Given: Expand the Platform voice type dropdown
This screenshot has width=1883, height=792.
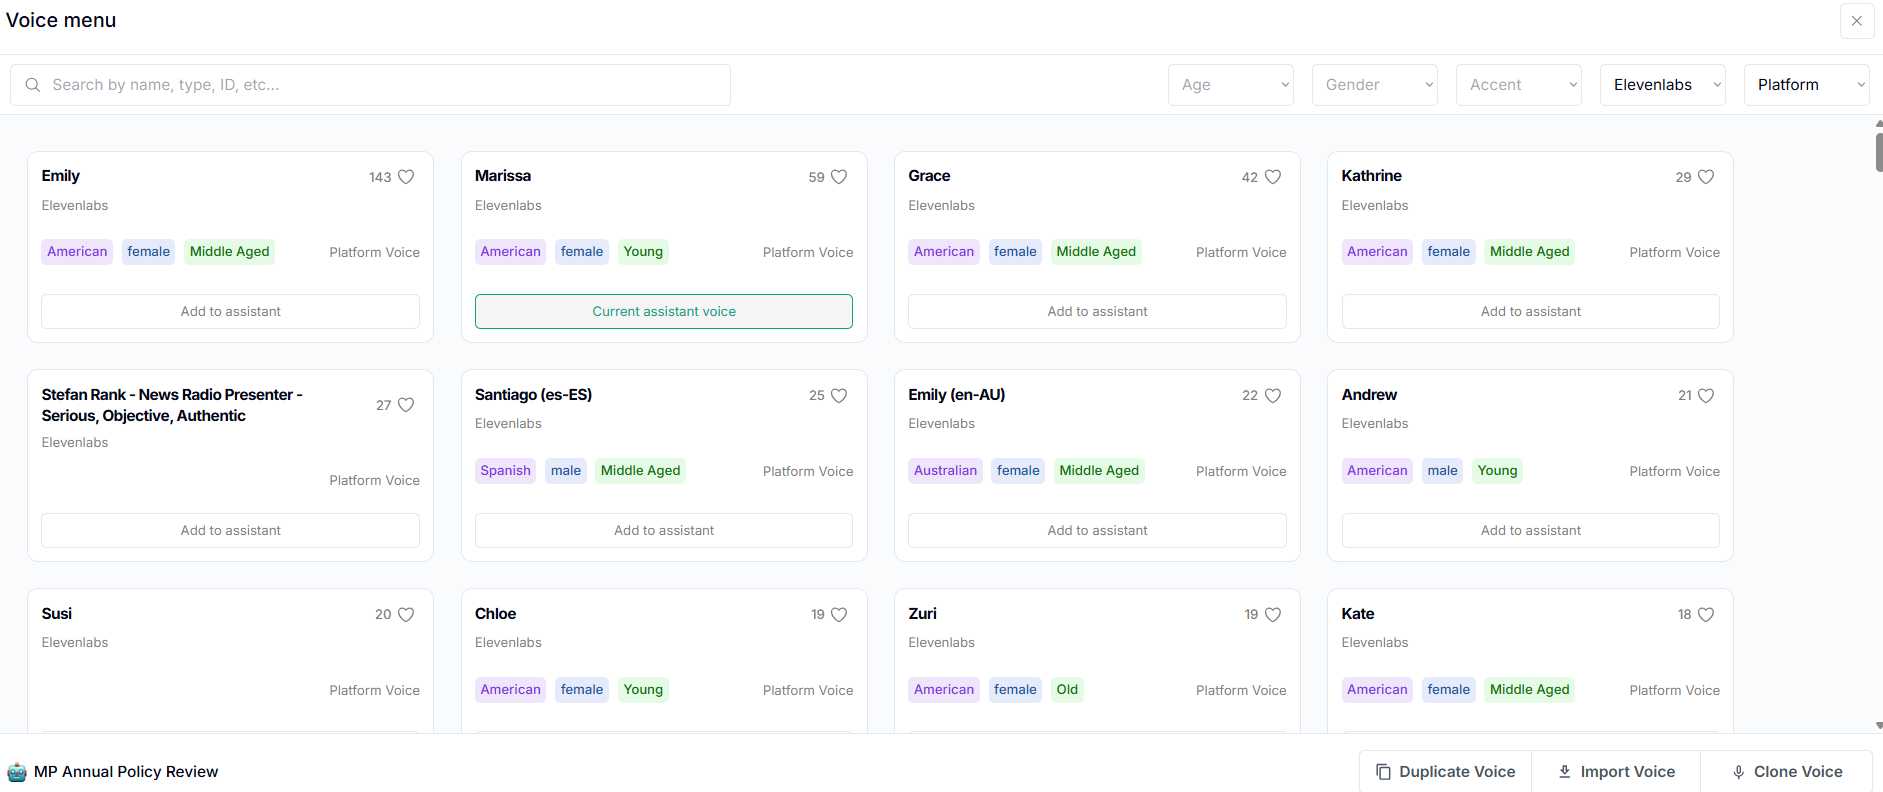Looking at the screenshot, I should tap(1807, 85).
